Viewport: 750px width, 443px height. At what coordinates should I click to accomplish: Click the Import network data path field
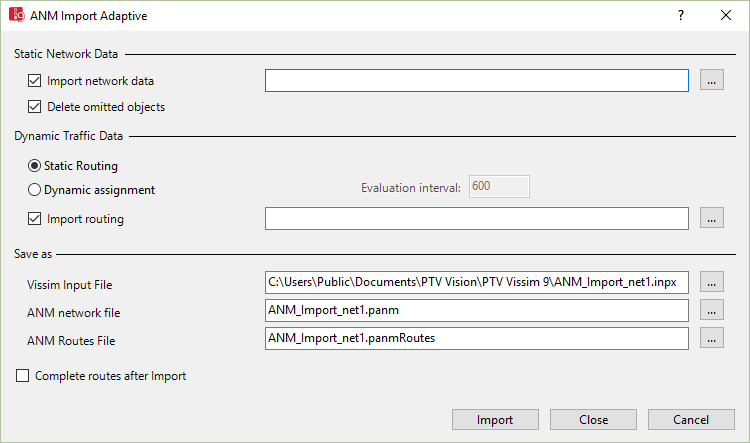(476, 81)
